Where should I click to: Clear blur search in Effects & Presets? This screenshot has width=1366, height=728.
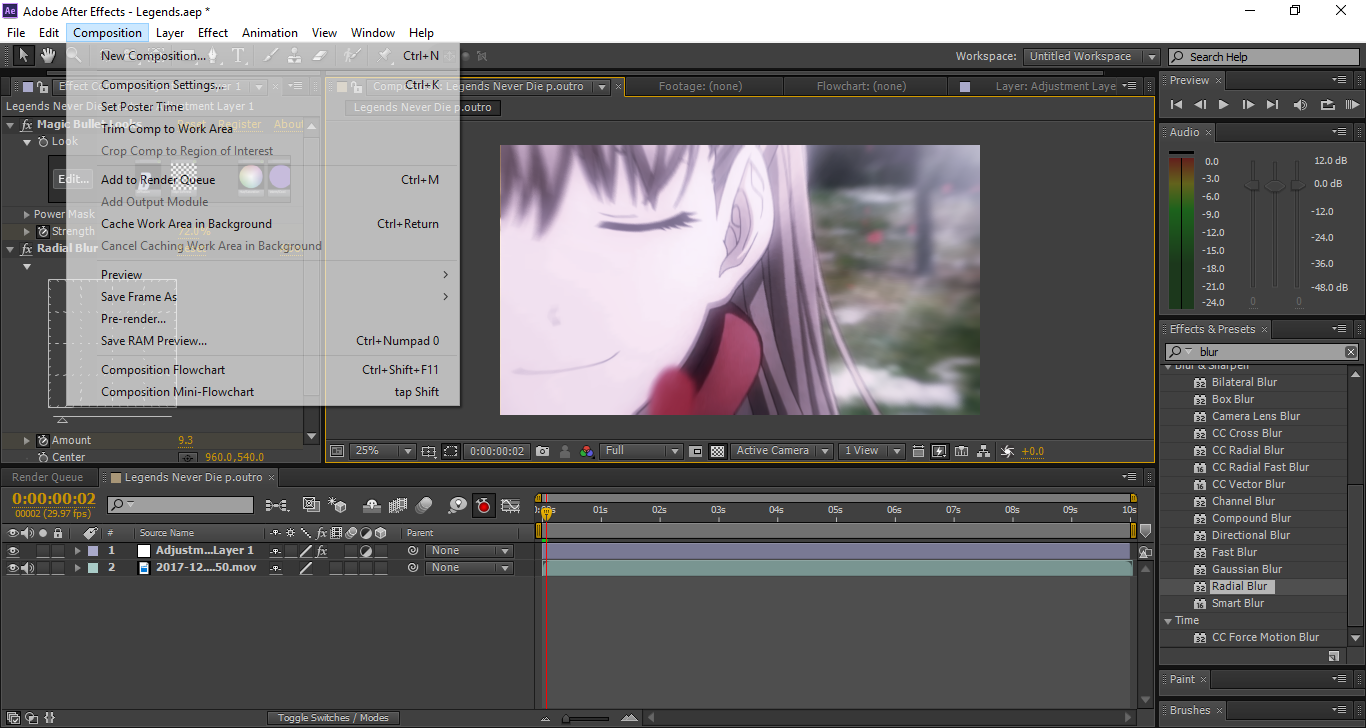[x=1351, y=352]
